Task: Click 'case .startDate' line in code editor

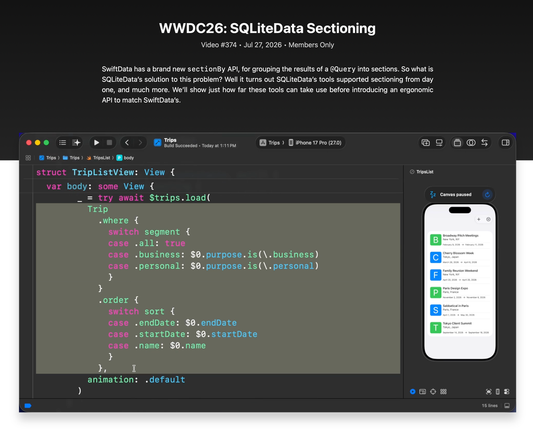Action: click(183, 334)
